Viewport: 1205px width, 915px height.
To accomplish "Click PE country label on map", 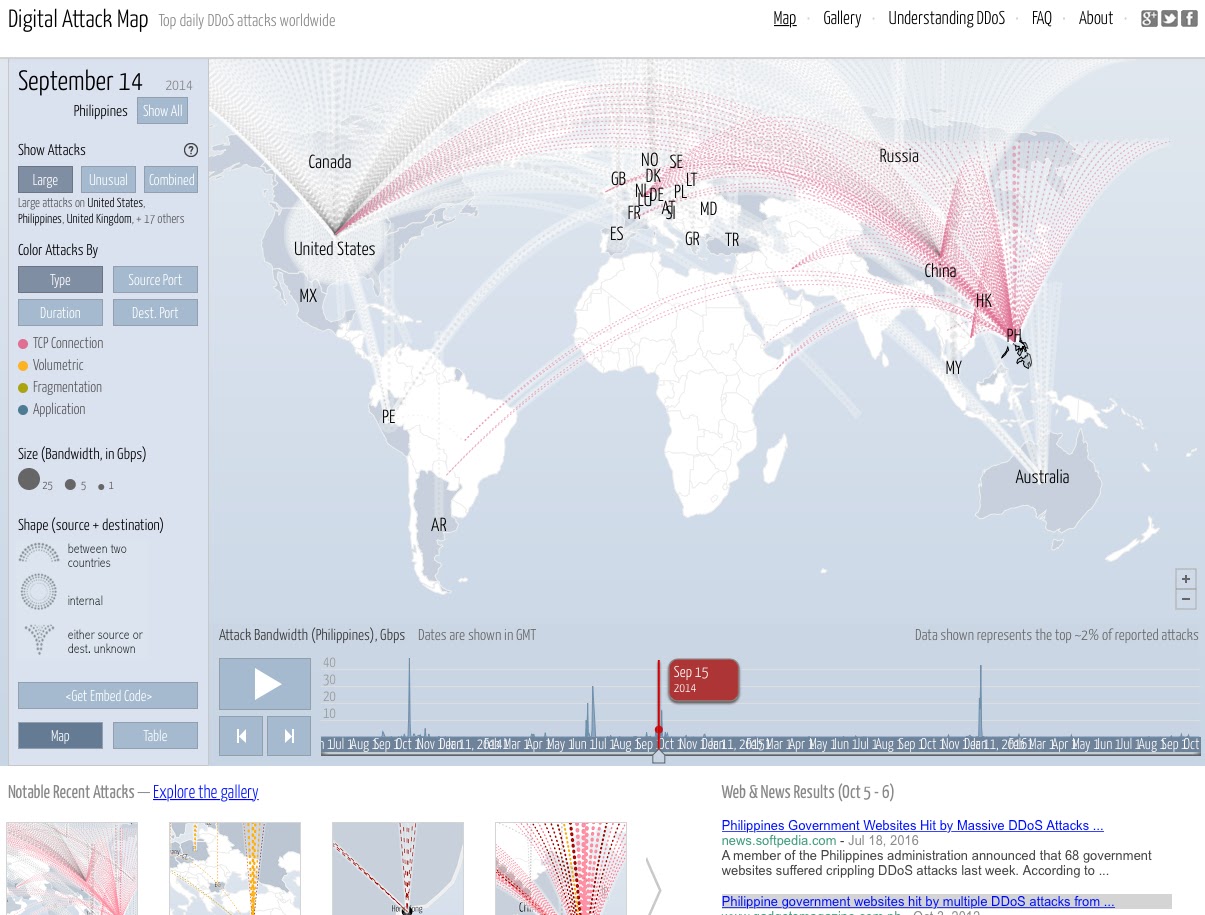I will click(389, 418).
